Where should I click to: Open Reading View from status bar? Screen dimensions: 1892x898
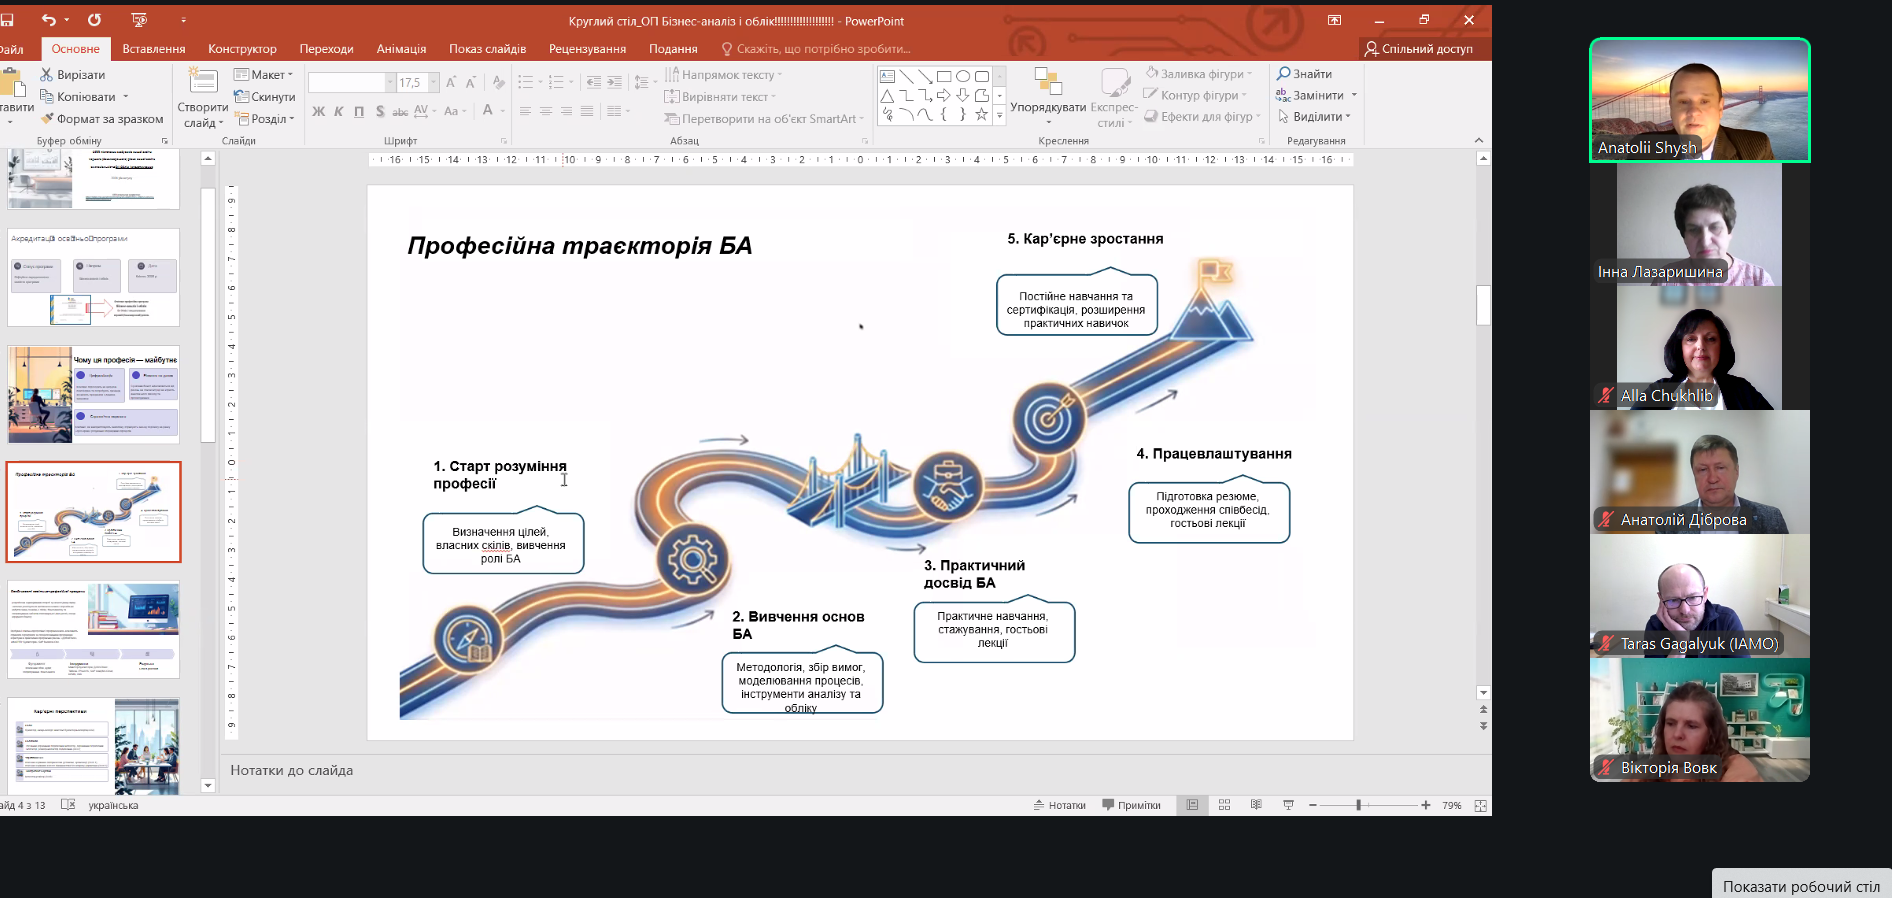click(x=1256, y=805)
